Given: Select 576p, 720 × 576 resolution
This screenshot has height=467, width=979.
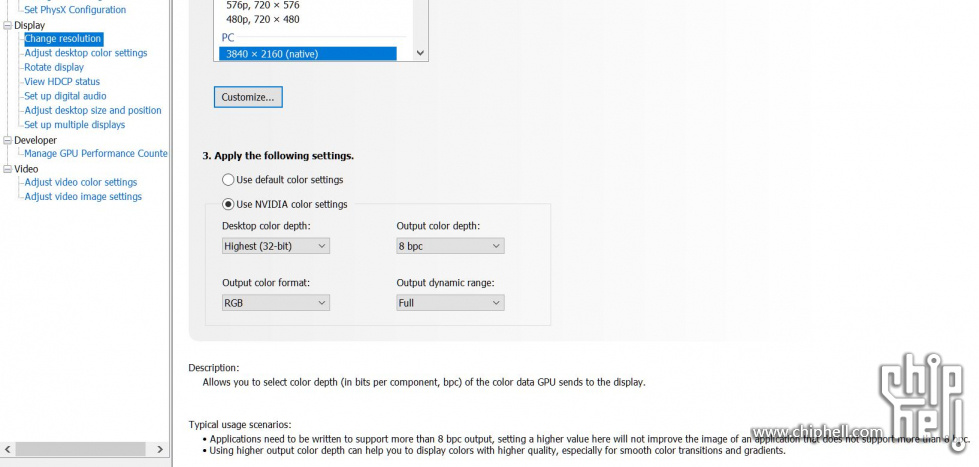Looking at the screenshot, I should point(263,5).
